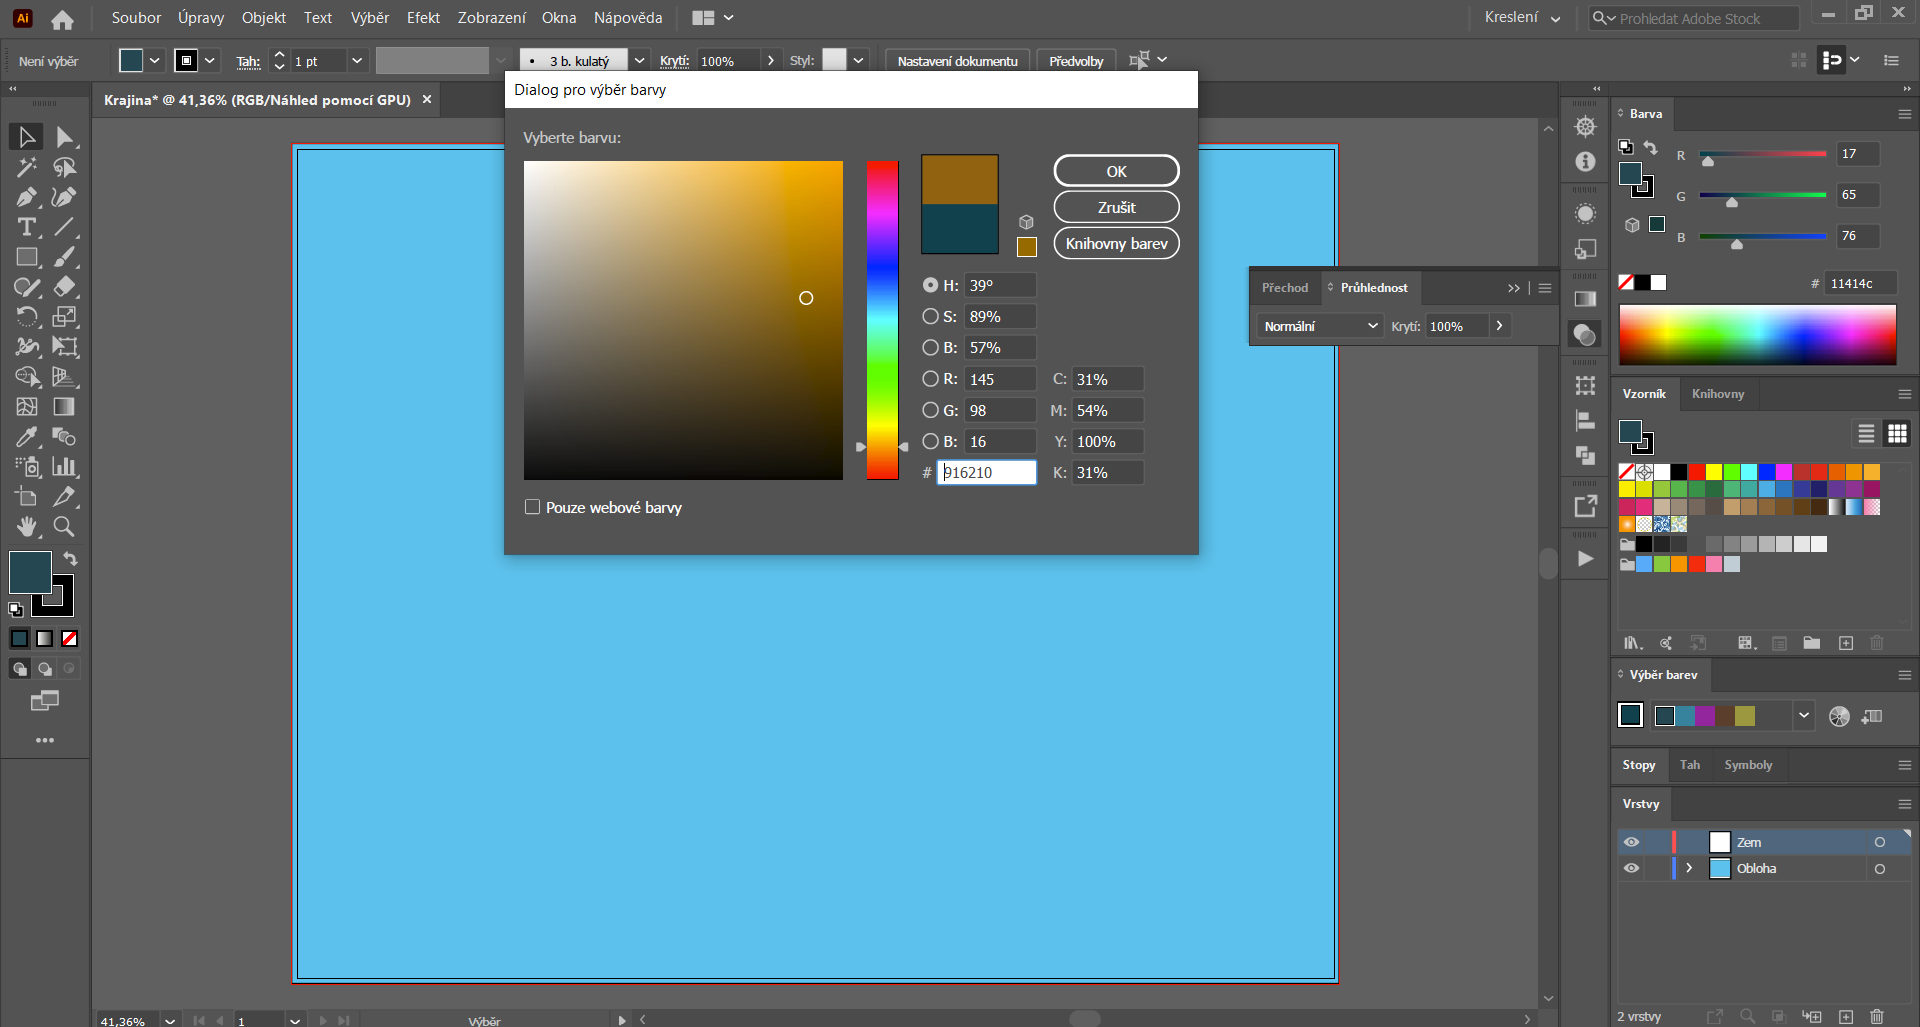Viewport: 1920px width, 1027px height.
Task: Open the Normální blend mode dropdown
Action: click(1320, 326)
